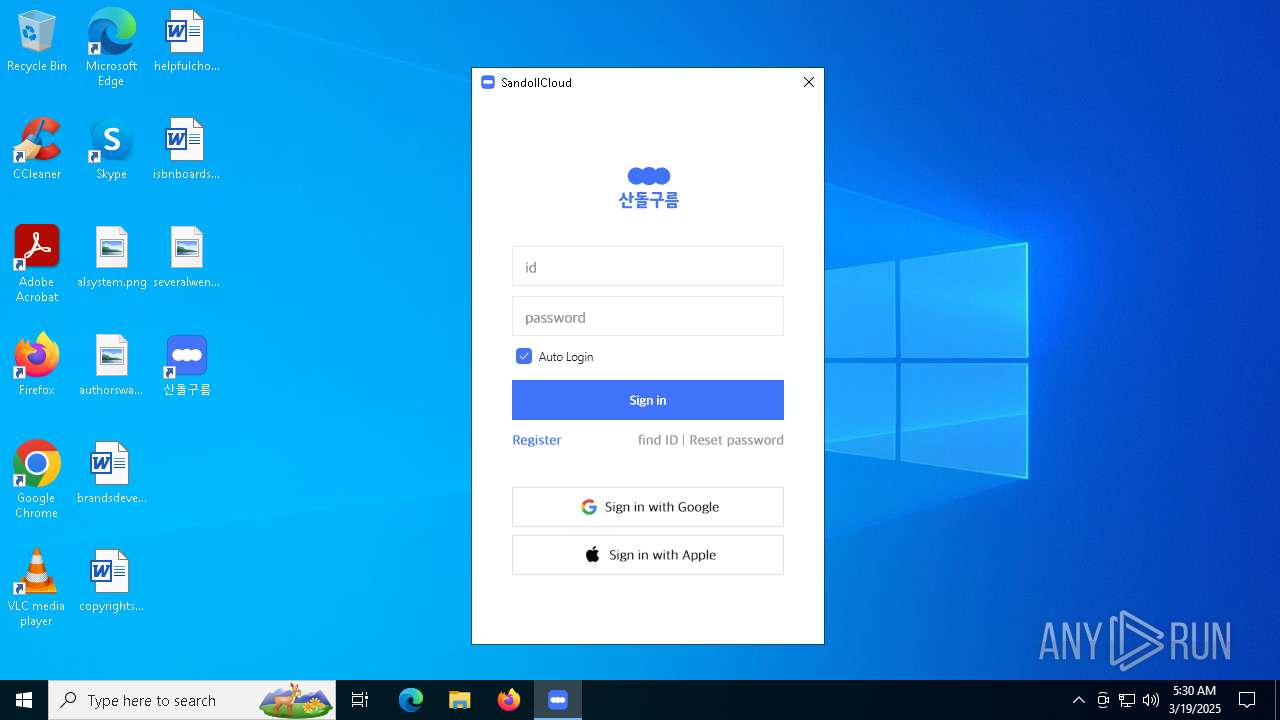Focus the id input field
The height and width of the screenshot is (720, 1280).
(x=648, y=267)
